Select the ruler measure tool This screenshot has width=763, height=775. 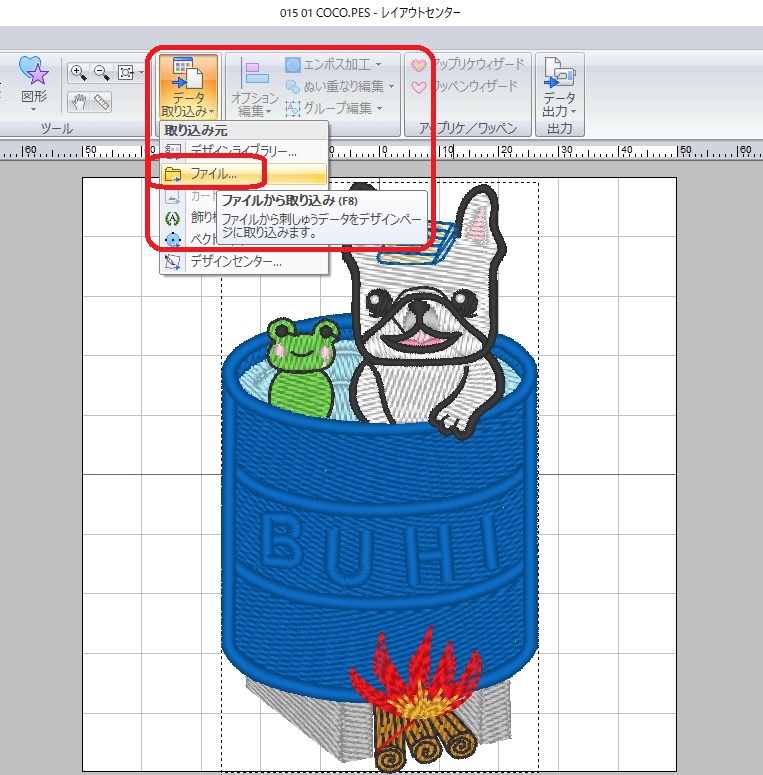[x=101, y=102]
